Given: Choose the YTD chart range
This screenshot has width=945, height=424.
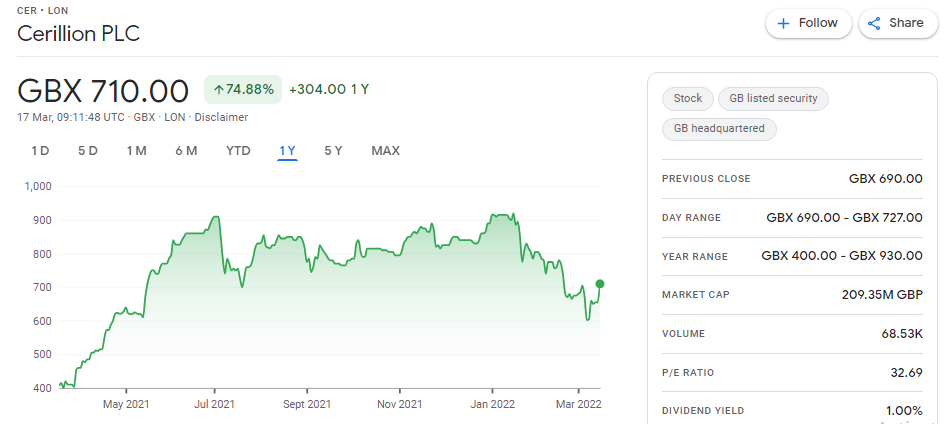Looking at the screenshot, I should 238,151.
